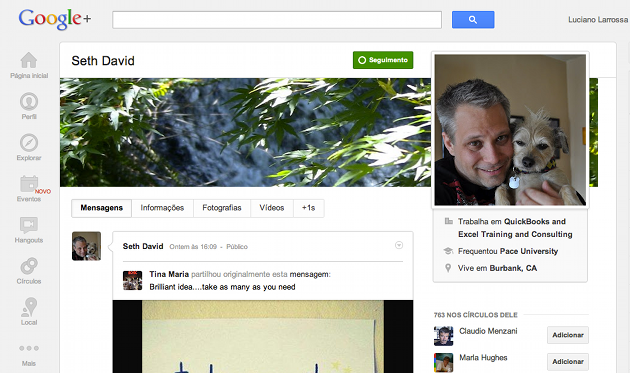Image resolution: width=630 pixels, height=373 pixels.
Task: Switch to the Mensagens tab
Action: coord(101,208)
